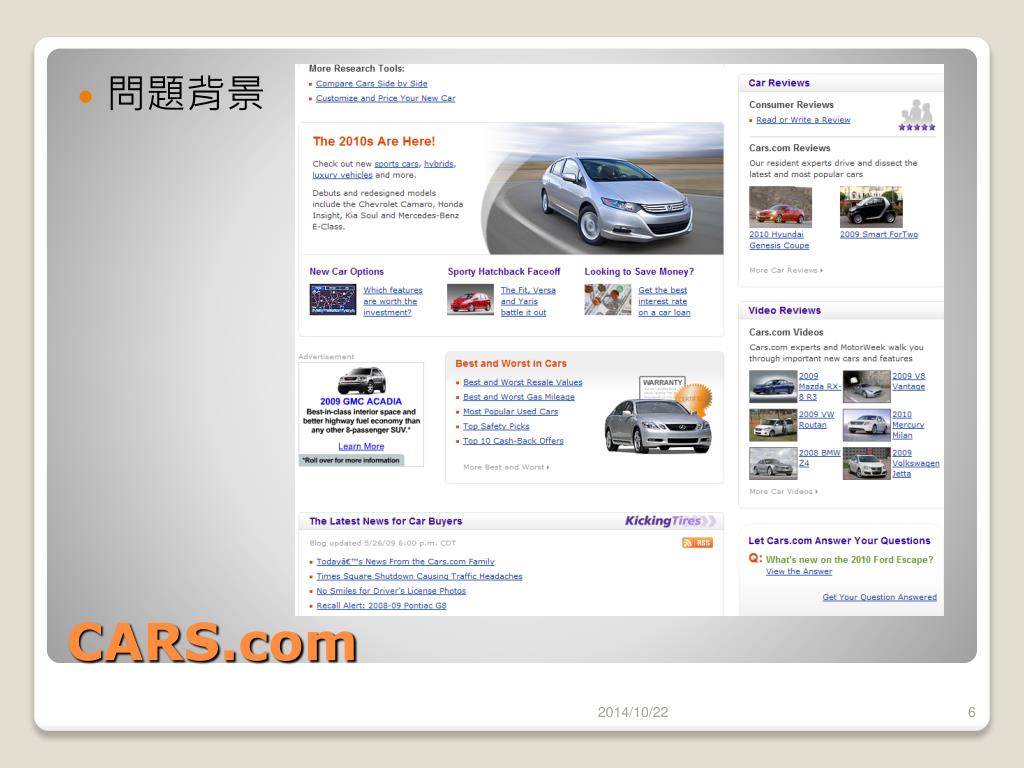
Task: Open Top Safety Picks link
Action: [496, 426]
